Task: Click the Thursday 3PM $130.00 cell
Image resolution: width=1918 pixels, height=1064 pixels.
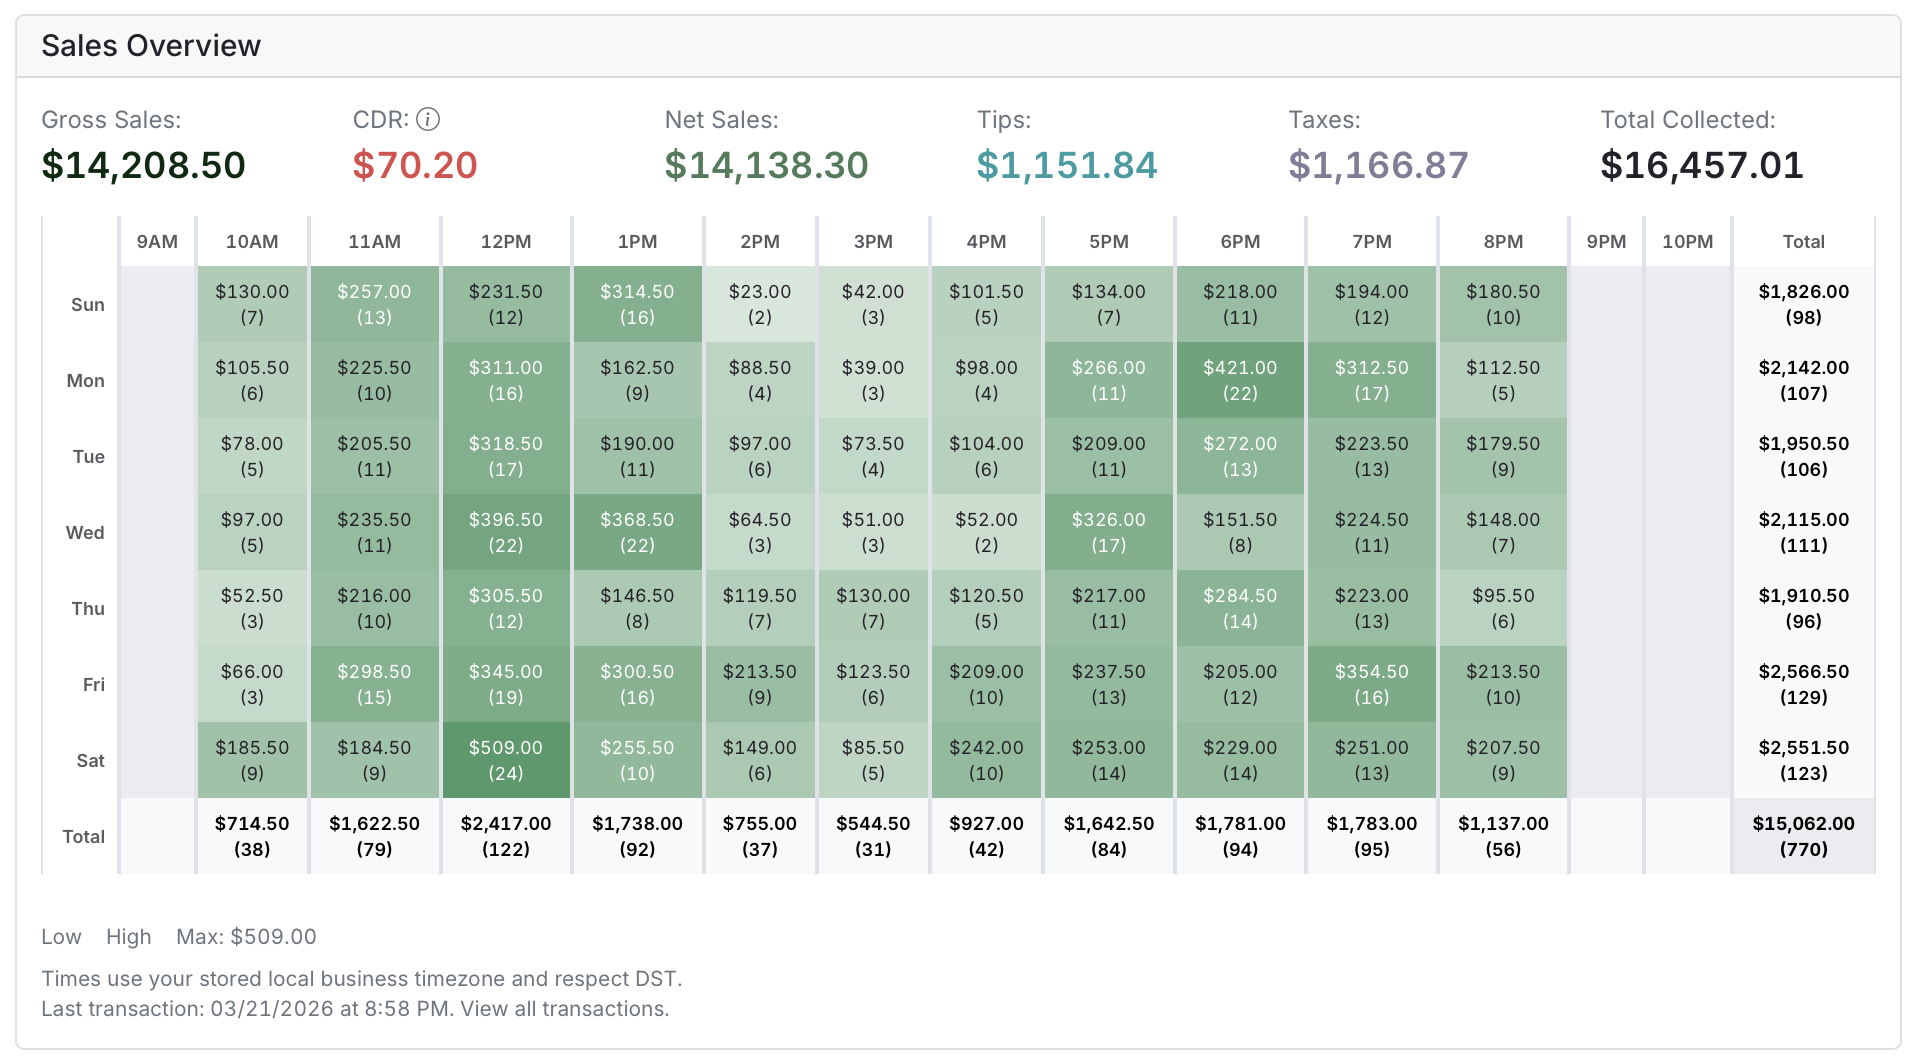Action: [x=873, y=608]
